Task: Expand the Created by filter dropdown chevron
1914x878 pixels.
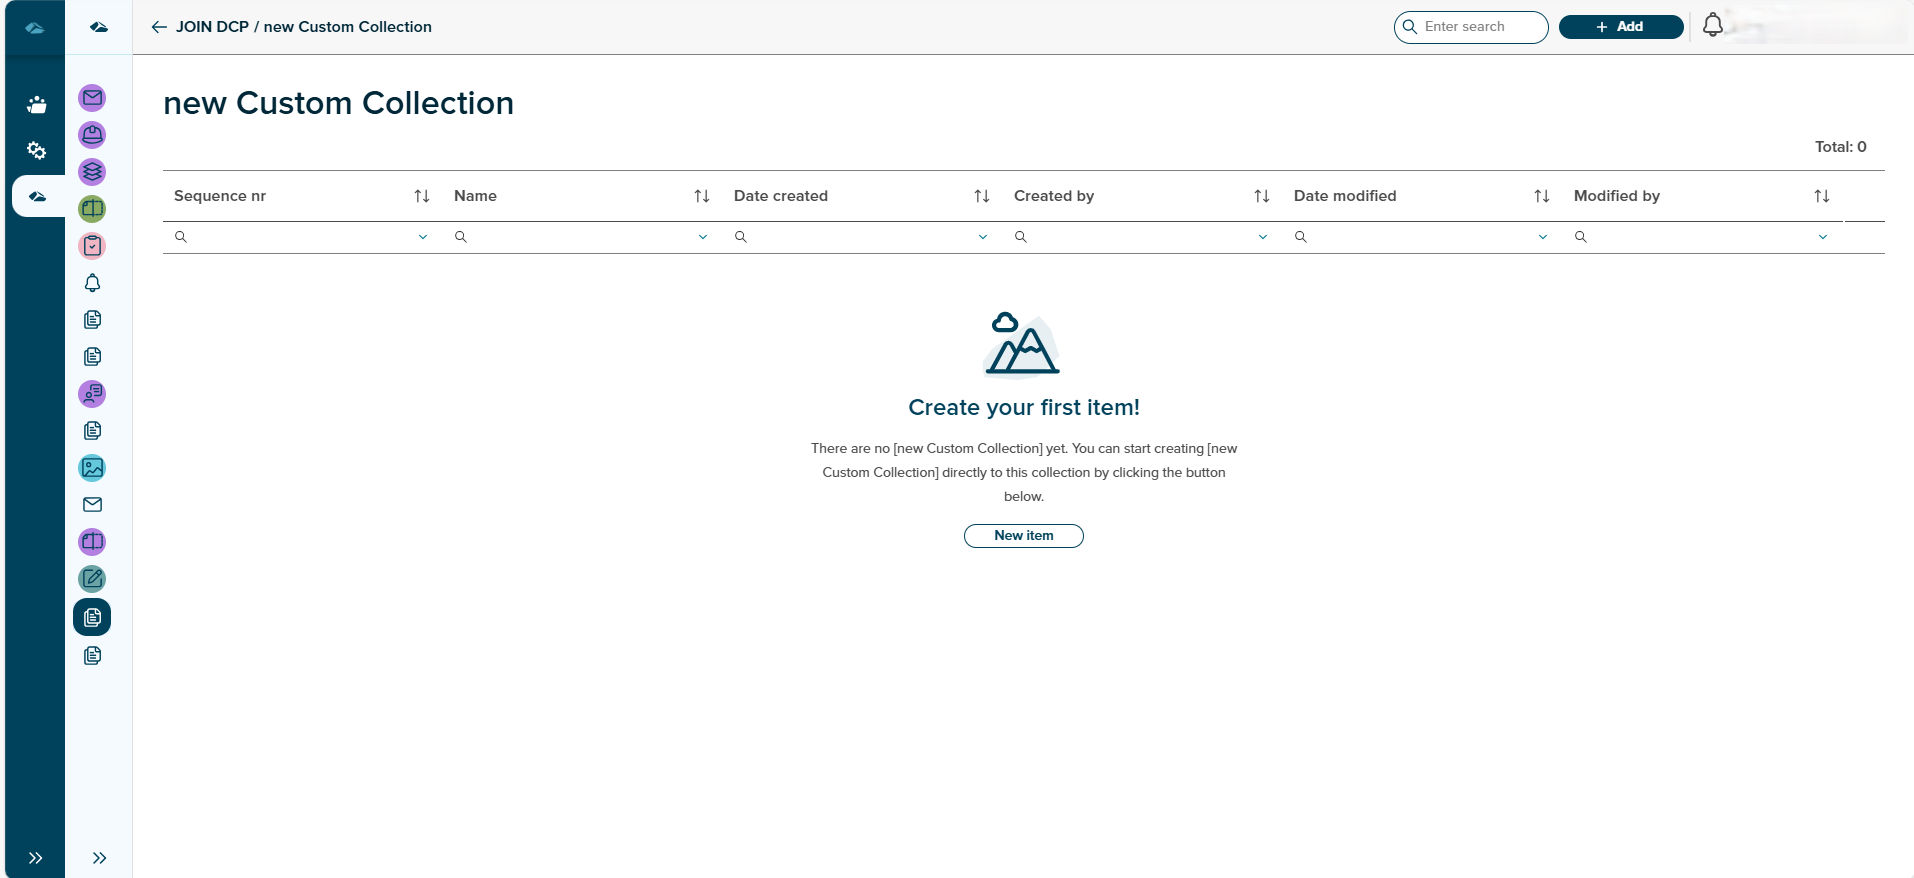Action: click(x=1263, y=237)
